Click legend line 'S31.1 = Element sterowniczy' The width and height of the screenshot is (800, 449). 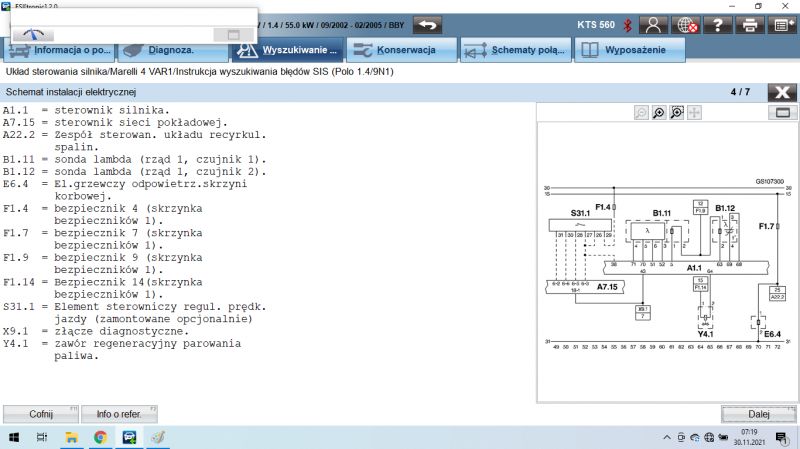click(x=134, y=307)
